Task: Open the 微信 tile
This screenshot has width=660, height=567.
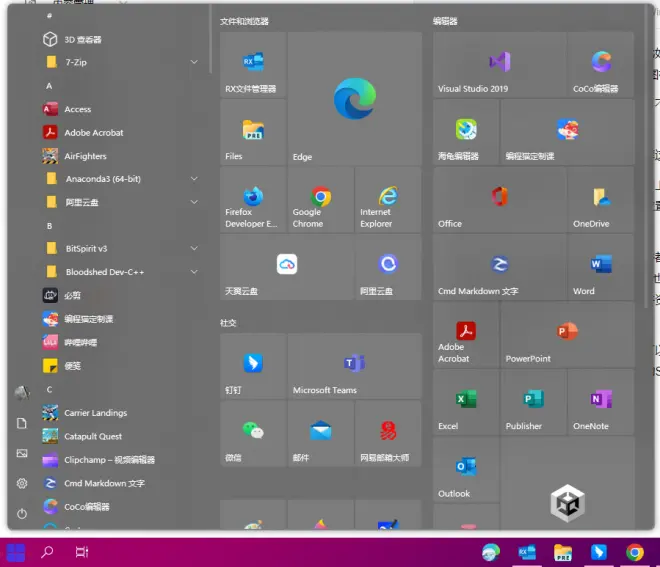Action: (253, 434)
